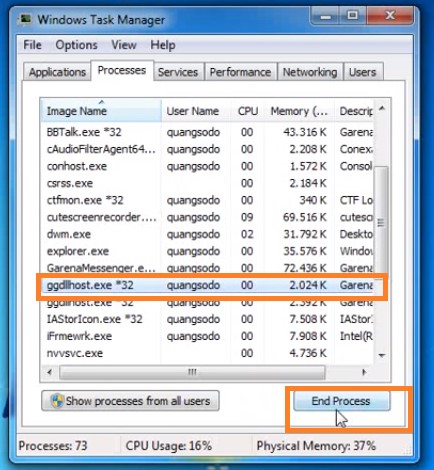Switch to the Services tab
Viewport: 434px width, 470px height.
(178, 72)
